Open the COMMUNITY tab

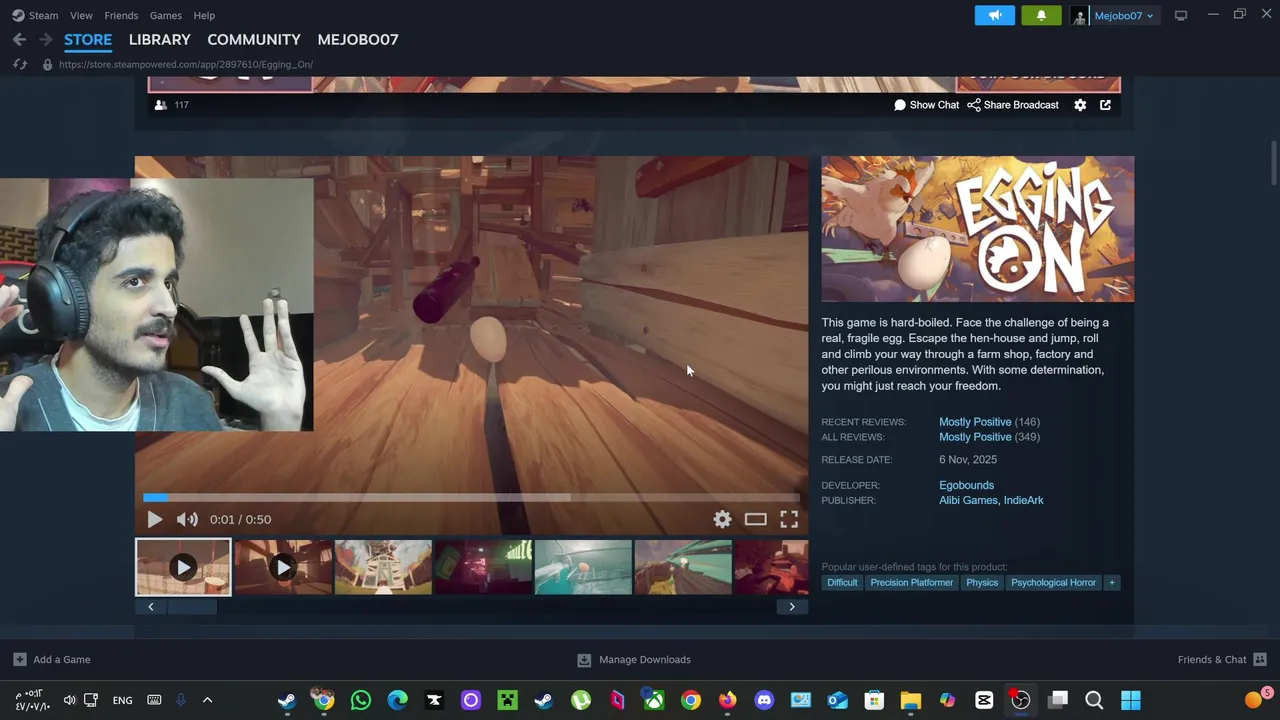pyautogui.click(x=254, y=39)
